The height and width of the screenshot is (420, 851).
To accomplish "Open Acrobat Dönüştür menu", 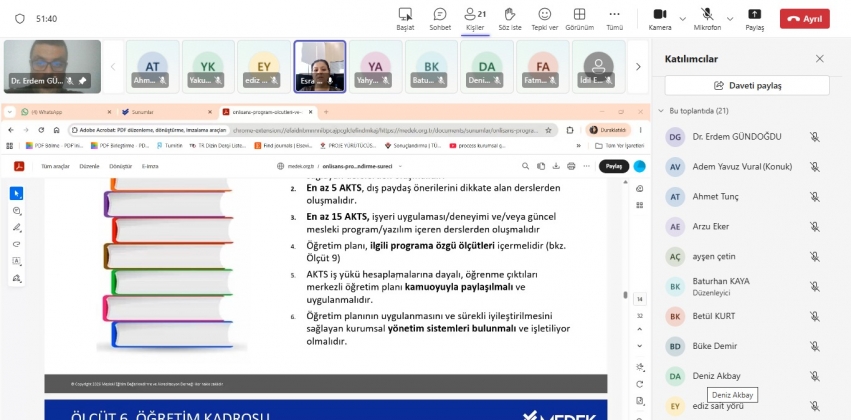I will (120, 167).
